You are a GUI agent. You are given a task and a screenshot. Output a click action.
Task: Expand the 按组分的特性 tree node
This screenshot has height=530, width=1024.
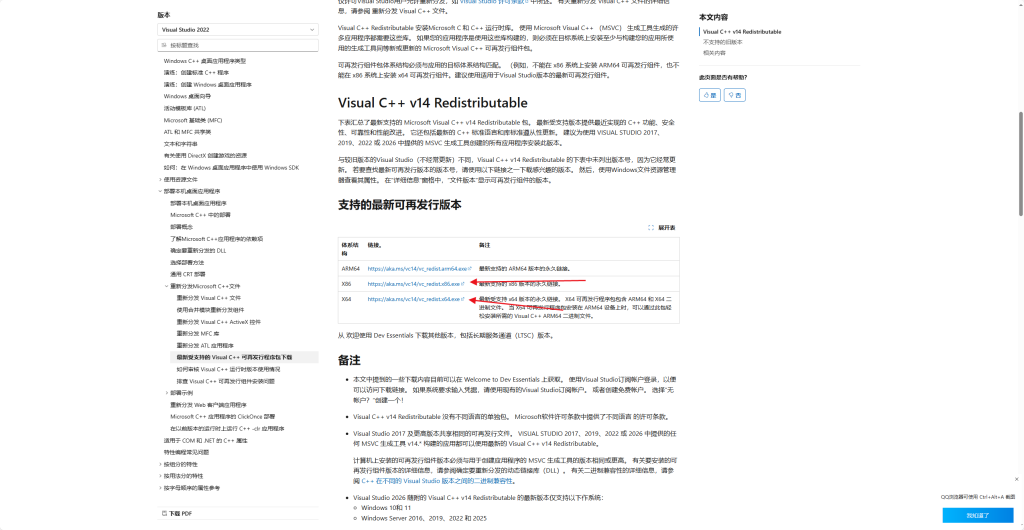[x=160, y=464]
